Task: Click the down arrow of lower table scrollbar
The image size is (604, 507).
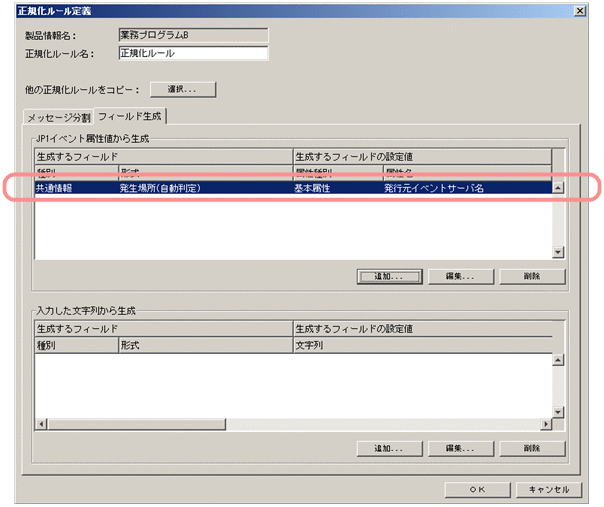Action: (x=558, y=412)
